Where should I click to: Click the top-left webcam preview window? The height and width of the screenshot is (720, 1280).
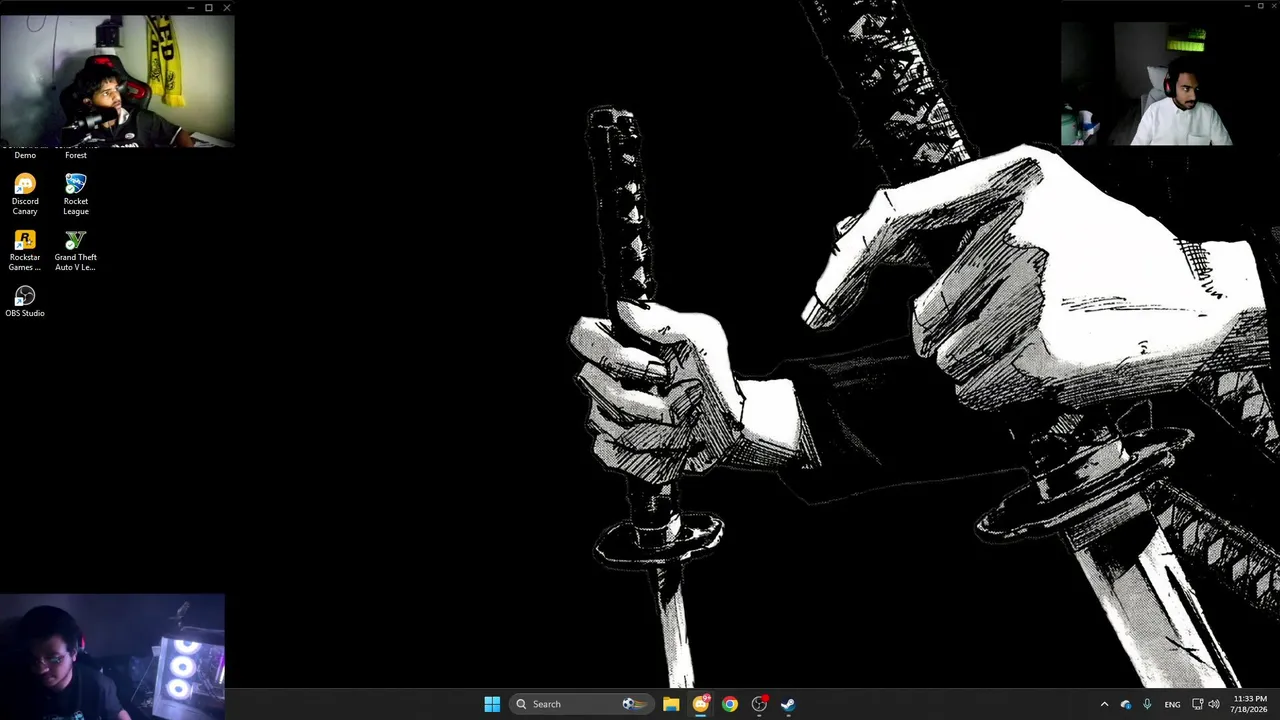tap(117, 80)
